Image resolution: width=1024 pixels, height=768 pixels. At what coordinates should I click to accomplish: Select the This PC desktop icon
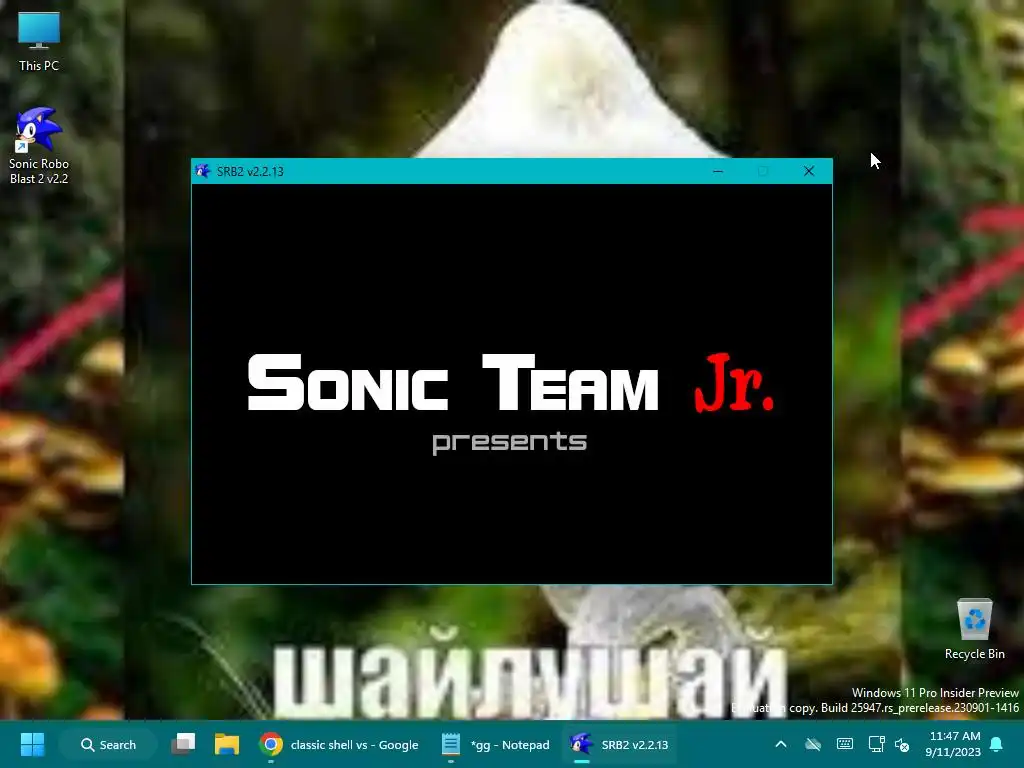39,42
